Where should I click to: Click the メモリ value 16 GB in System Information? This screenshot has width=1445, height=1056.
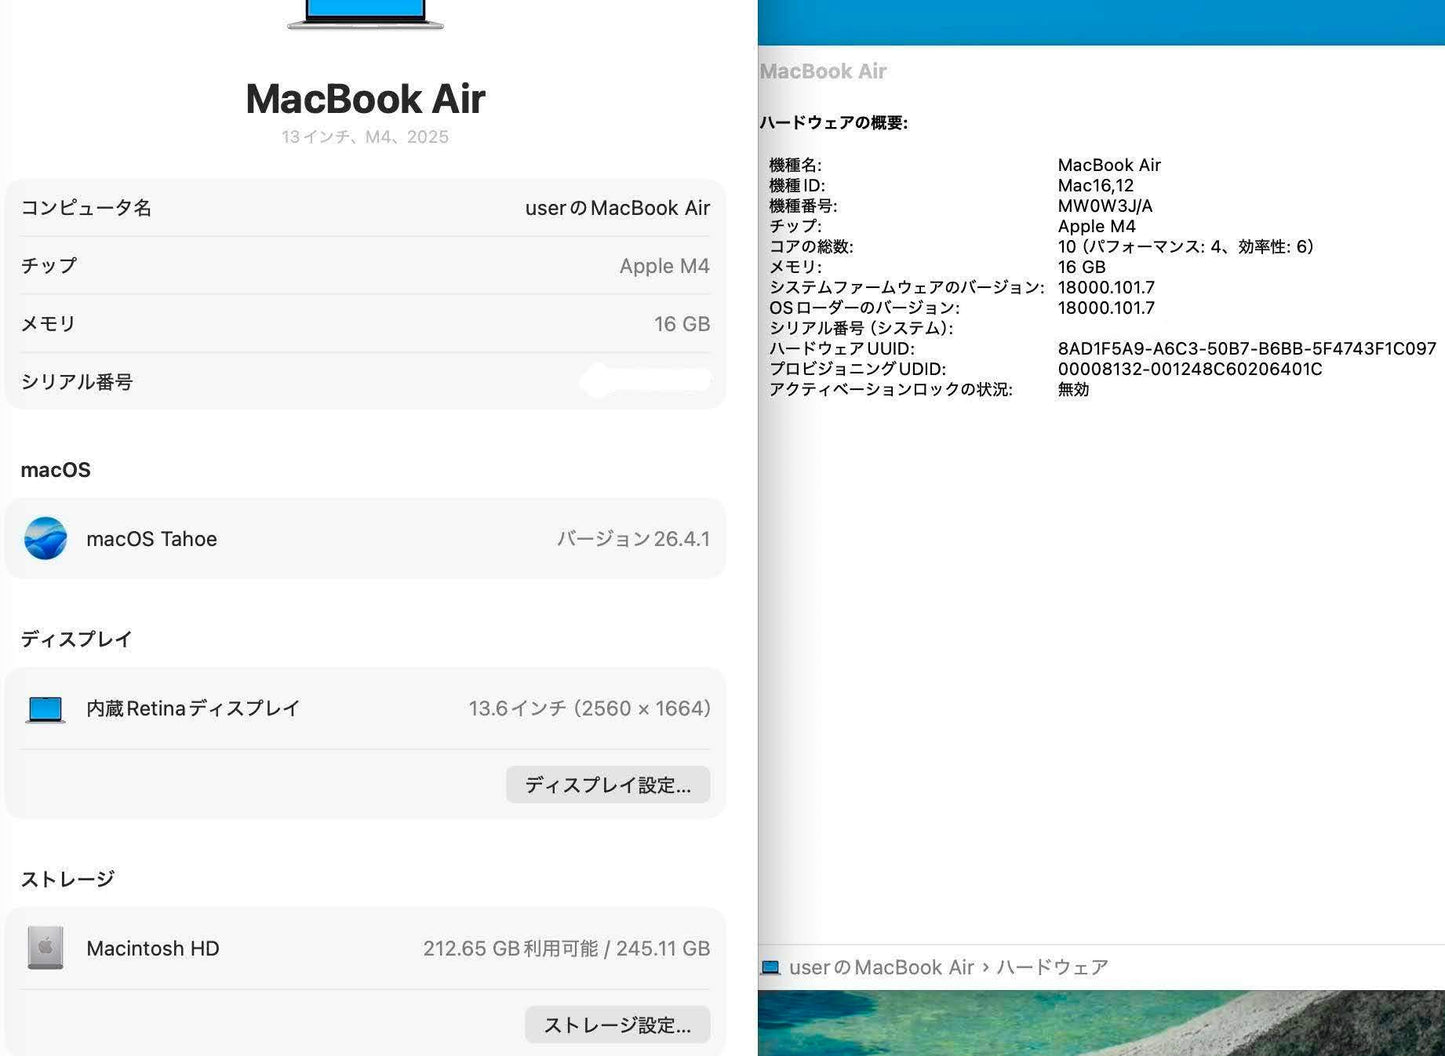point(1082,267)
